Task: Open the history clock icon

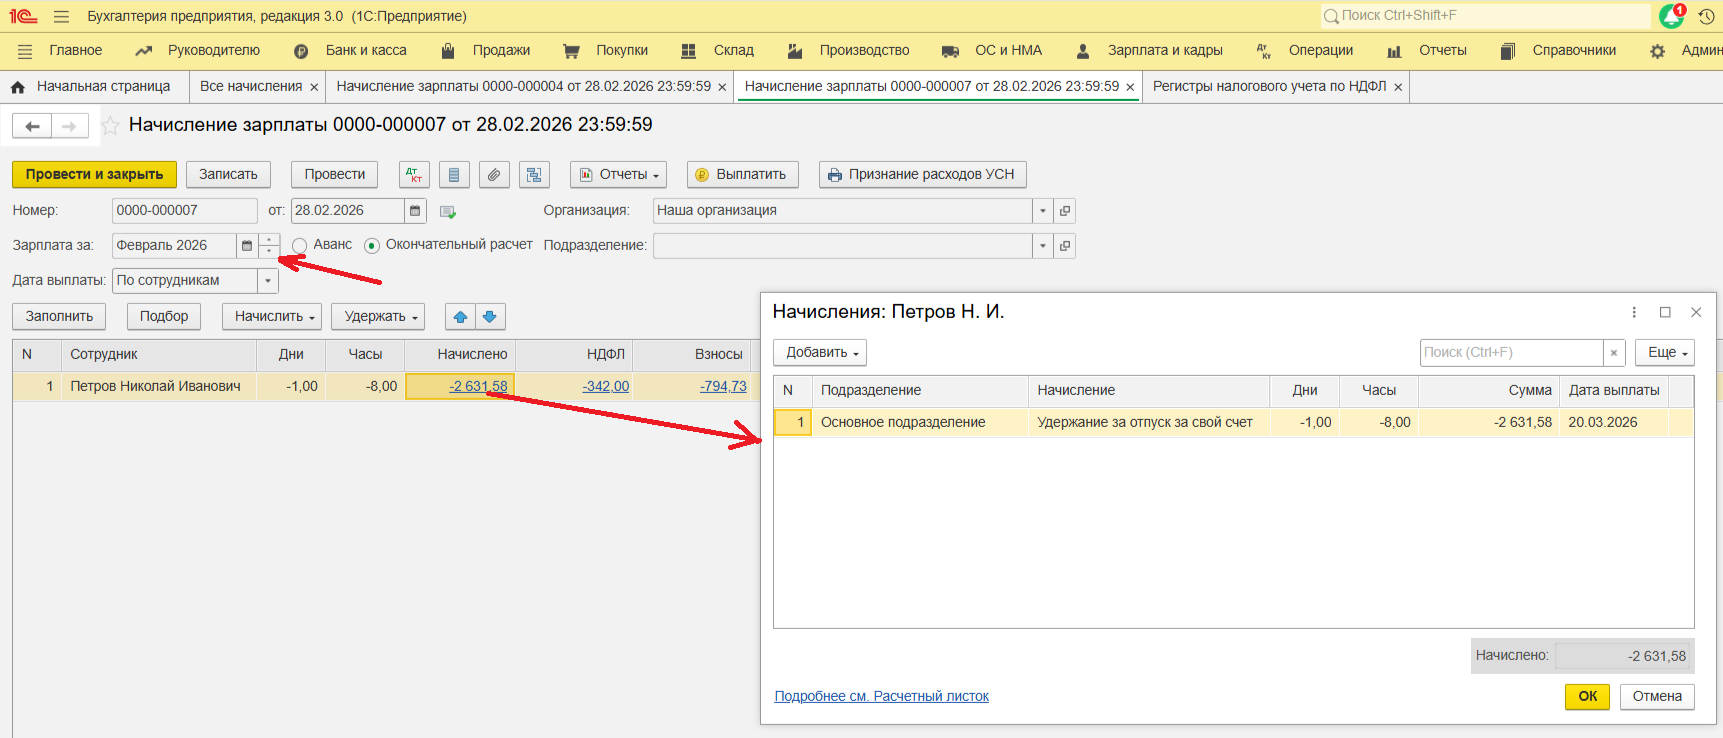Action: (1707, 17)
